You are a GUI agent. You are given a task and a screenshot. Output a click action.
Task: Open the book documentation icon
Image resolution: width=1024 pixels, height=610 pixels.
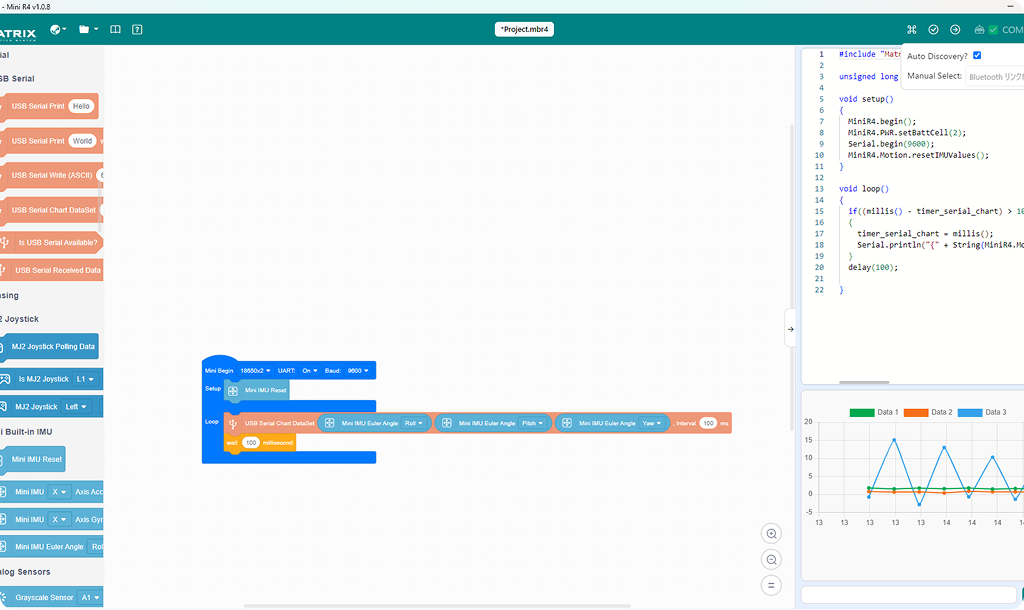116,29
